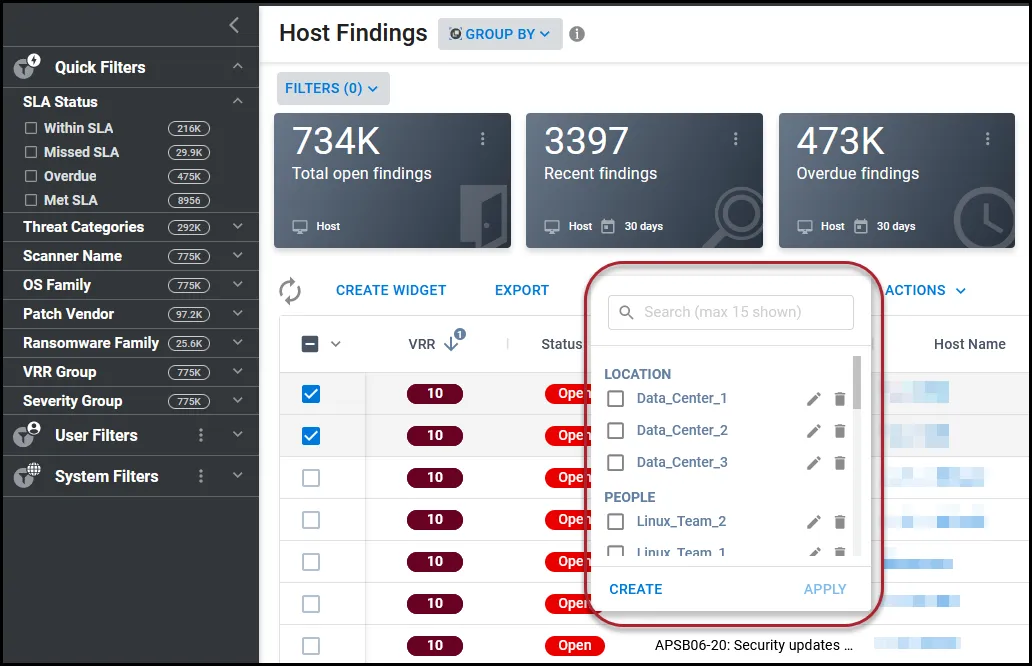Viewport: 1032px width, 666px height.
Task: Edit the Data_Center_3 tag
Action: coord(813,463)
